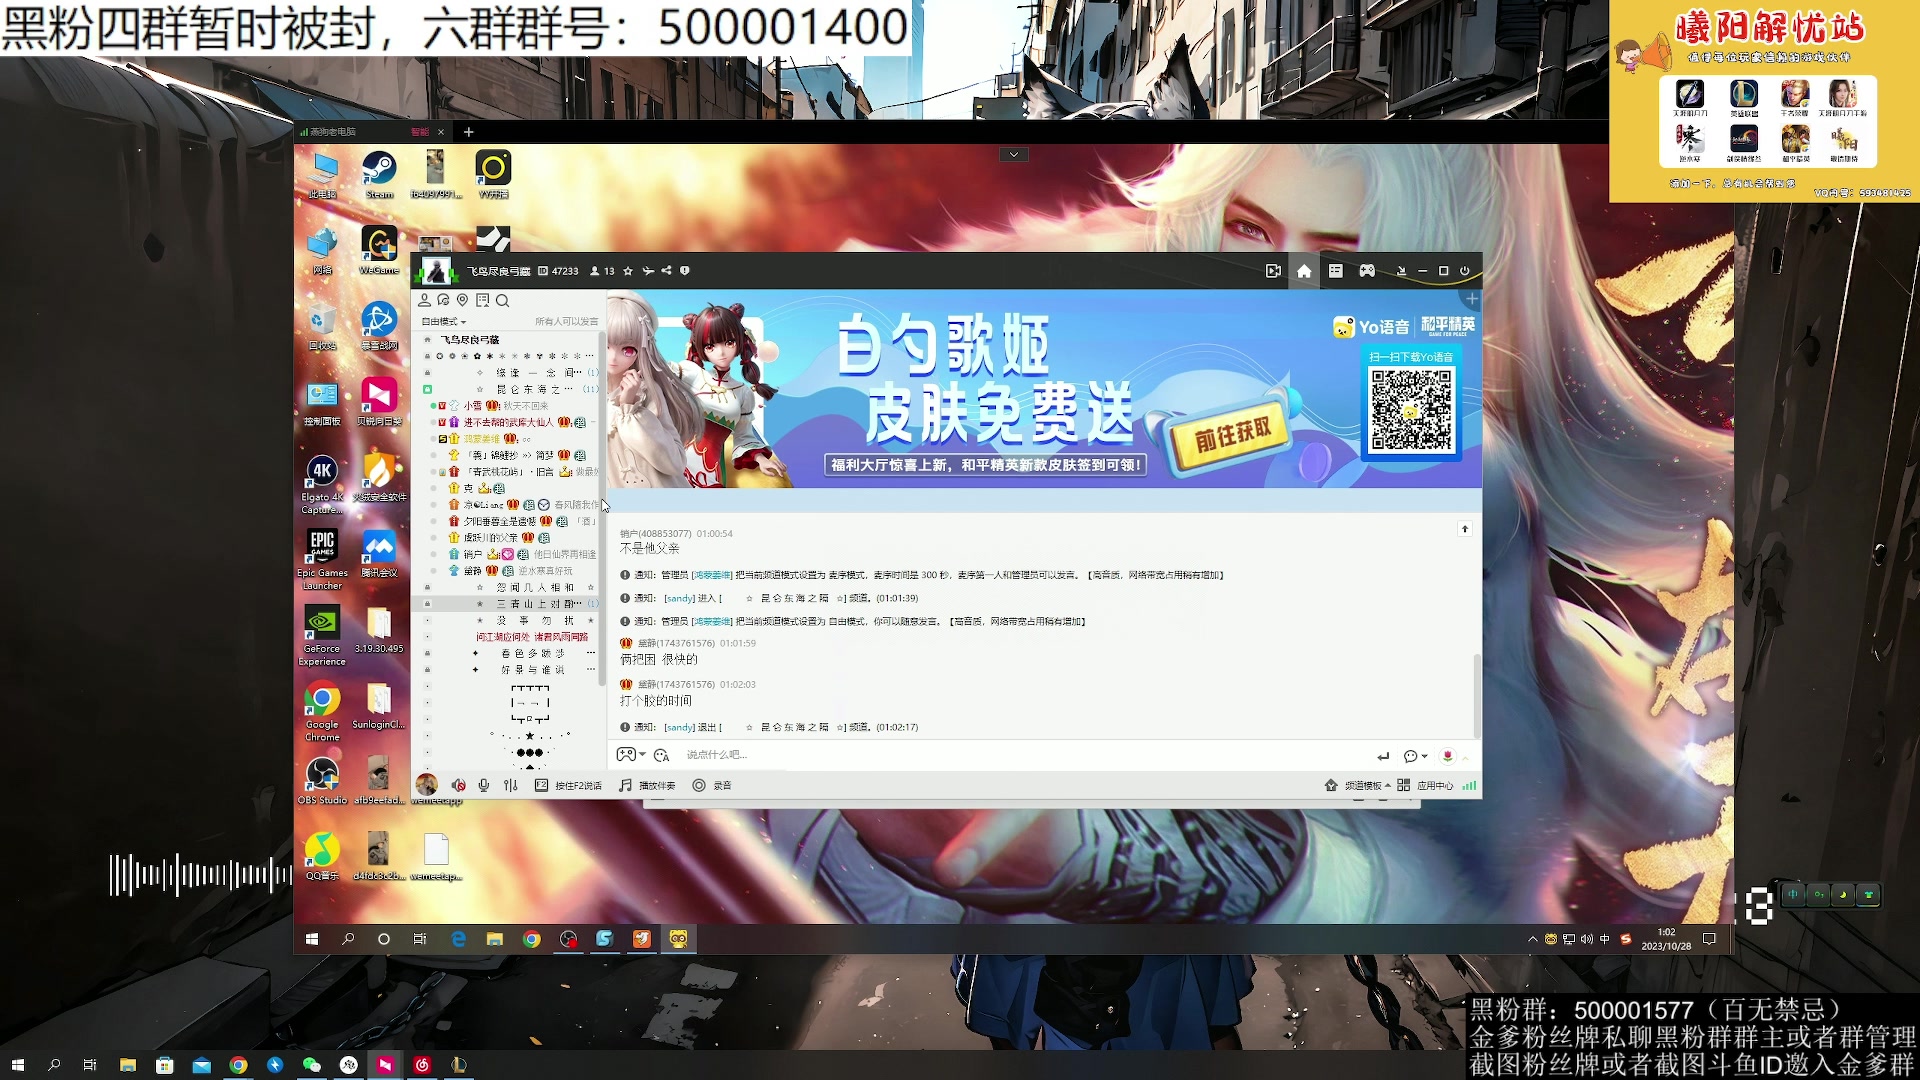This screenshot has width=1920, height=1080.
Task: Search channels with the magnifier icon
Action: click(503, 301)
